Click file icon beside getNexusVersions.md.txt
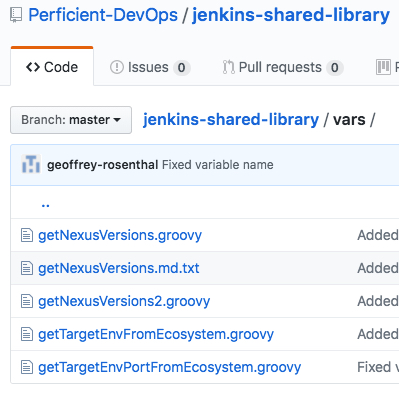 pyautogui.click(x=27, y=268)
